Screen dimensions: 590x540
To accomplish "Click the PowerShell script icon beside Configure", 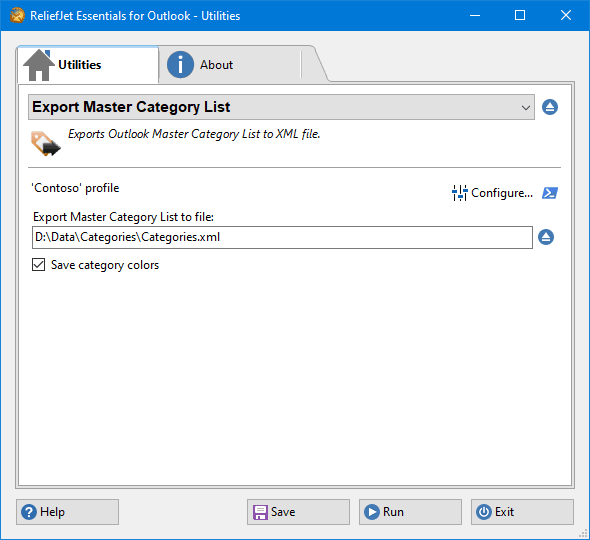I will (550, 193).
